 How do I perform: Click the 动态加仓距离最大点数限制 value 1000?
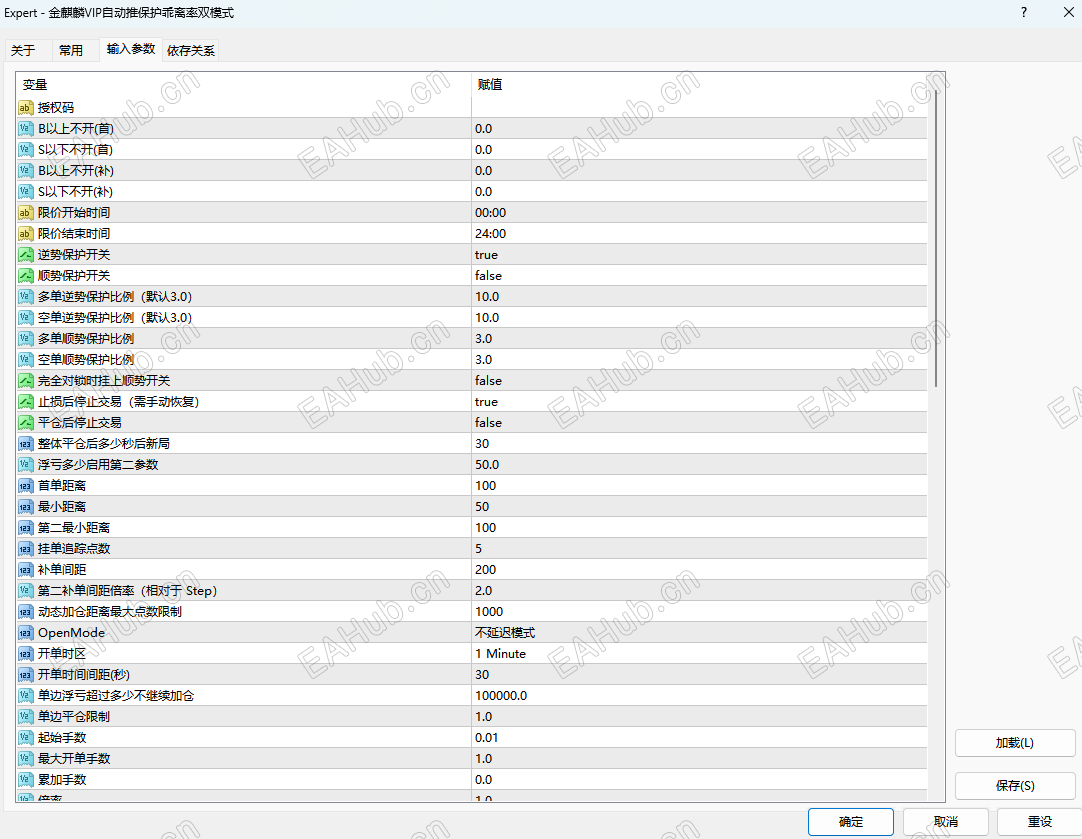click(x=489, y=611)
